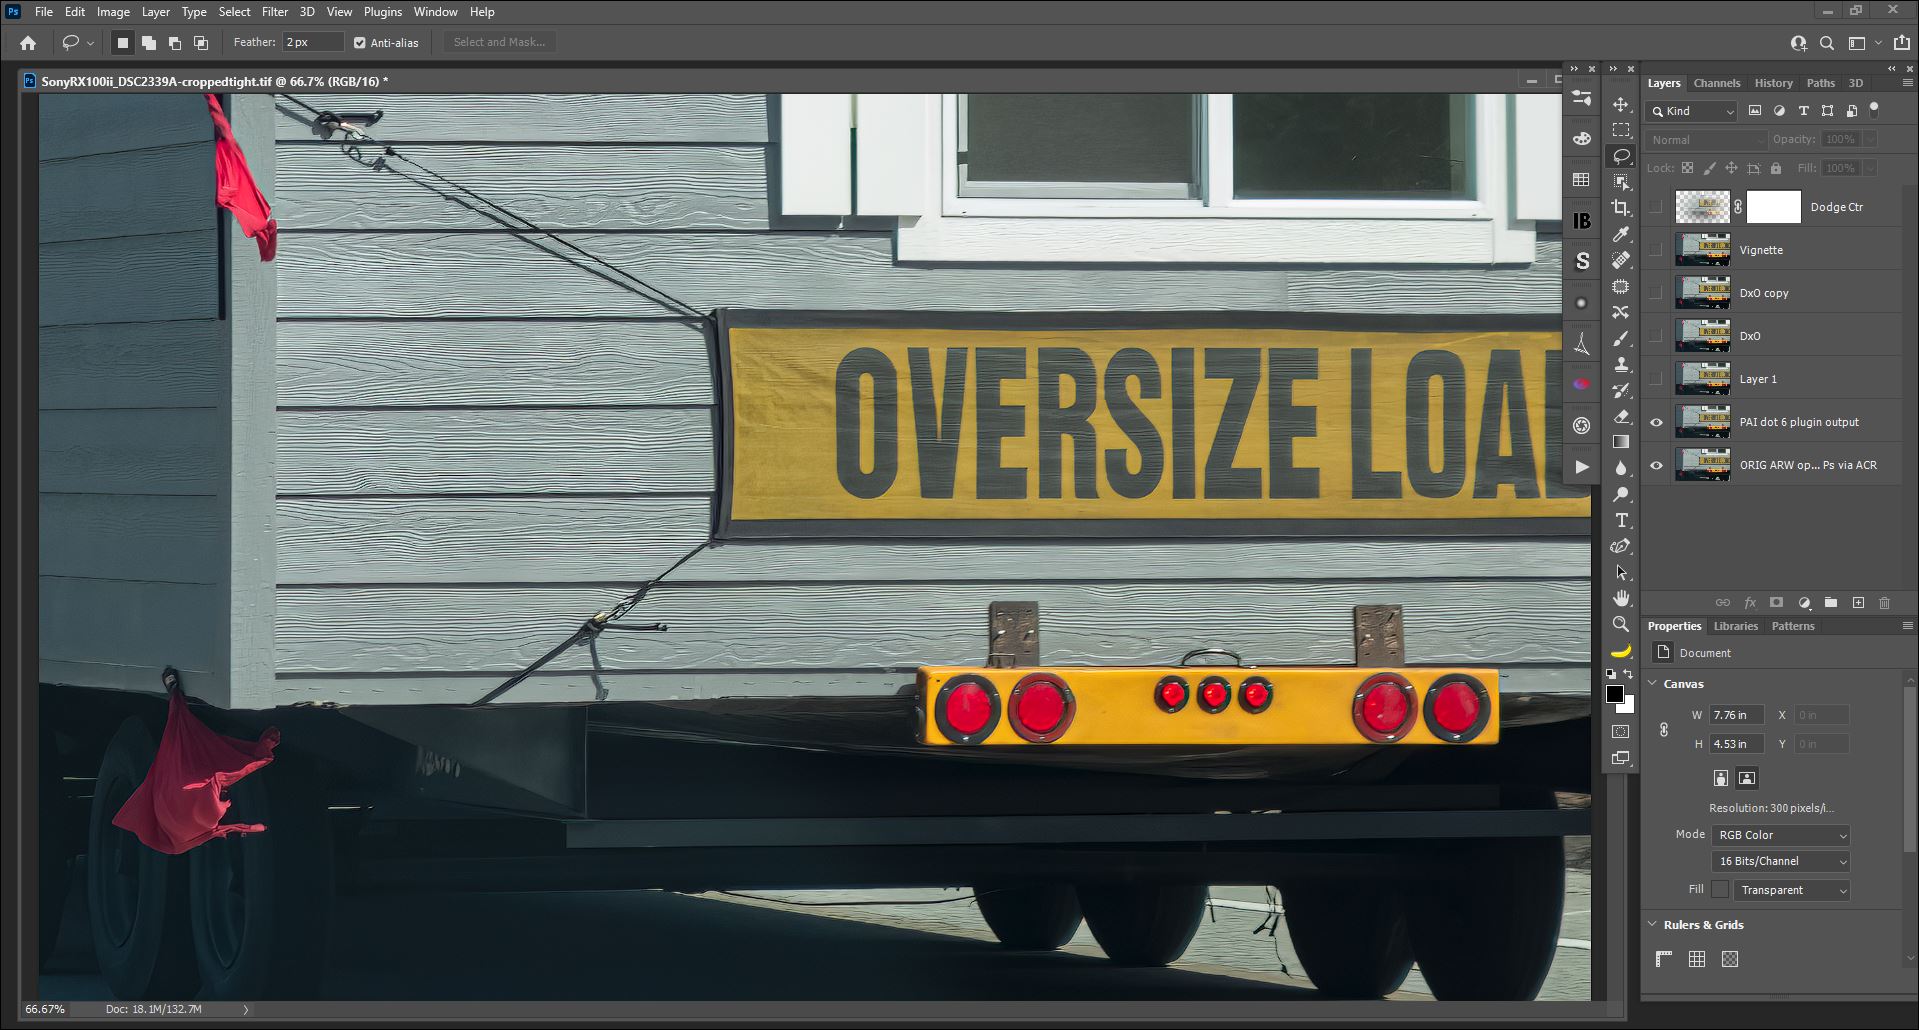Click the Feather input field
Viewport: 1919px width, 1030px height.
312,42
